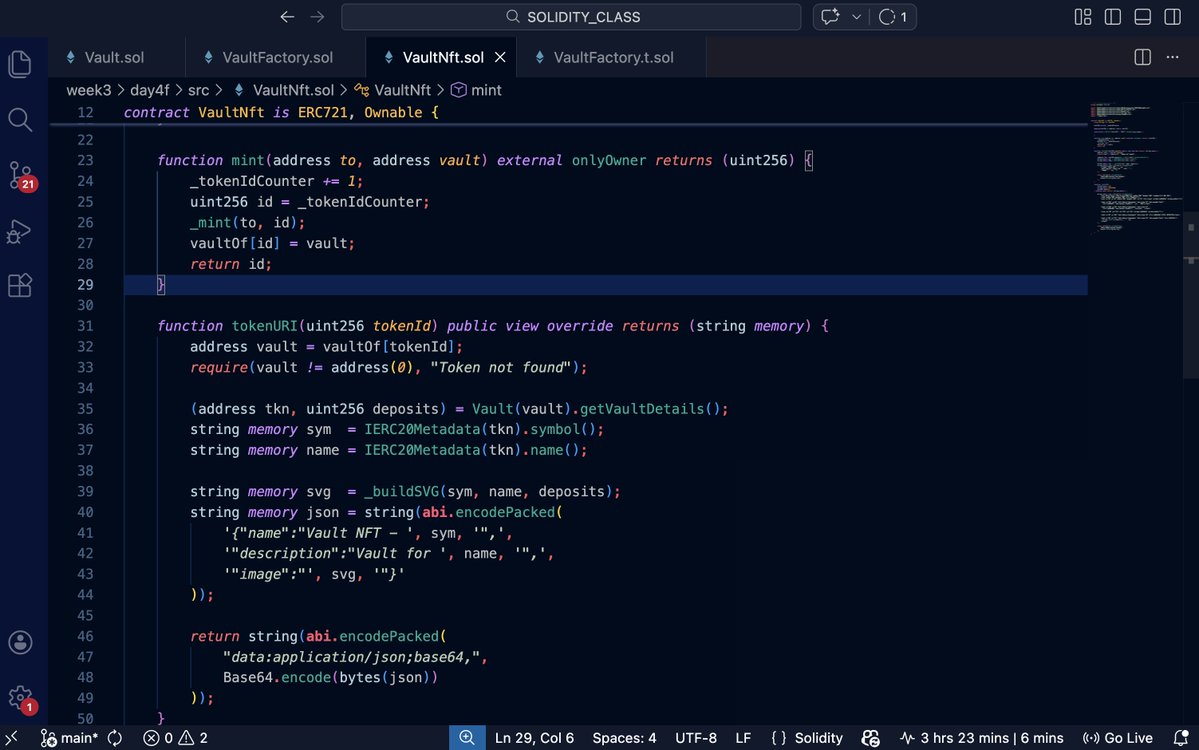Go forward with the right arrow
Viewport: 1199px width, 750px height.
click(317, 17)
